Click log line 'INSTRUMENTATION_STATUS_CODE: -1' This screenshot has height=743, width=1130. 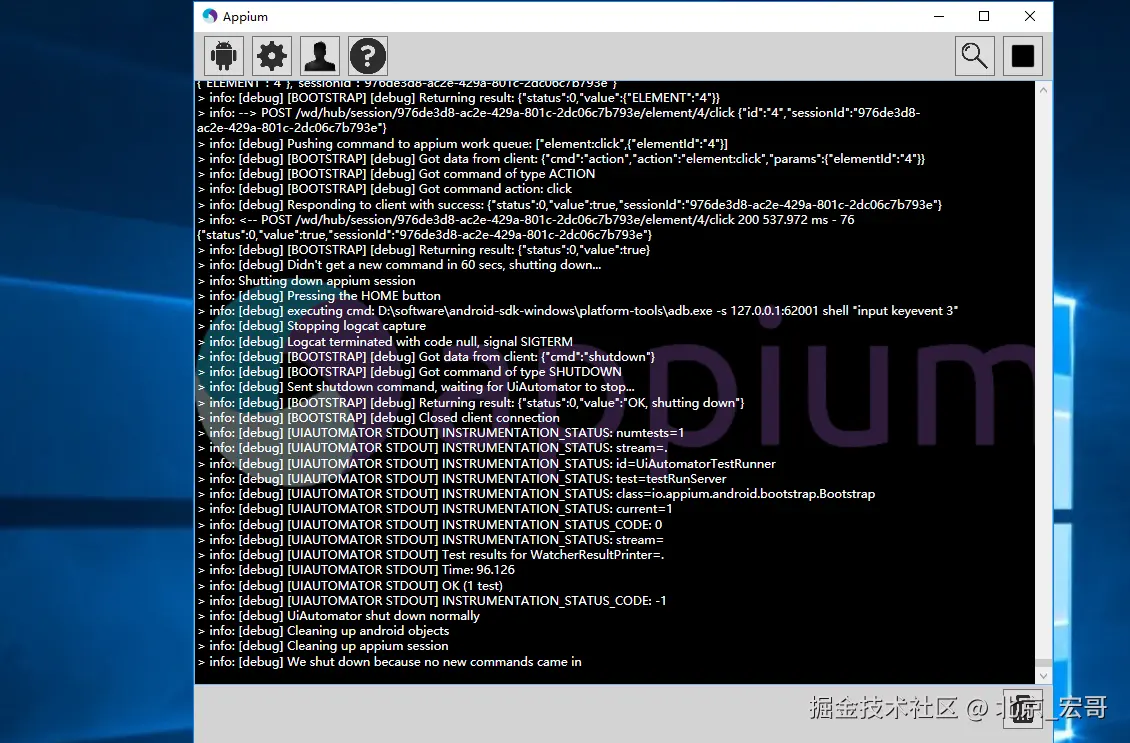(x=432, y=600)
